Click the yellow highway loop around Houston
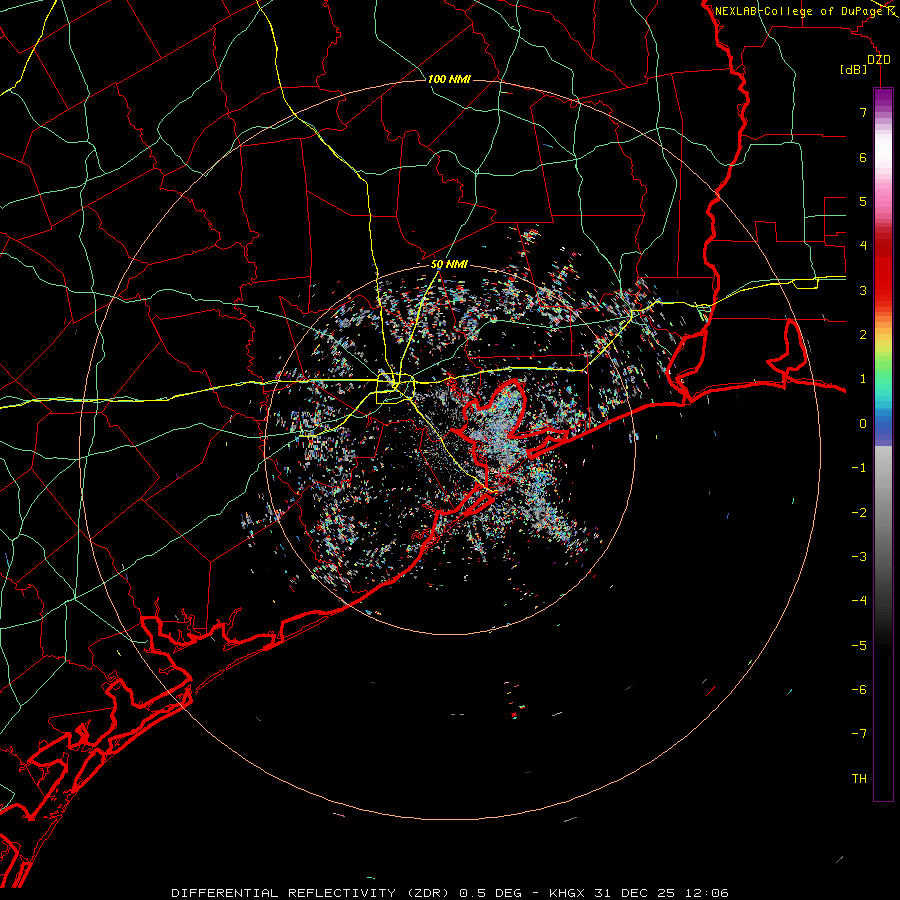Screen dimensions: 900x900 395,389
